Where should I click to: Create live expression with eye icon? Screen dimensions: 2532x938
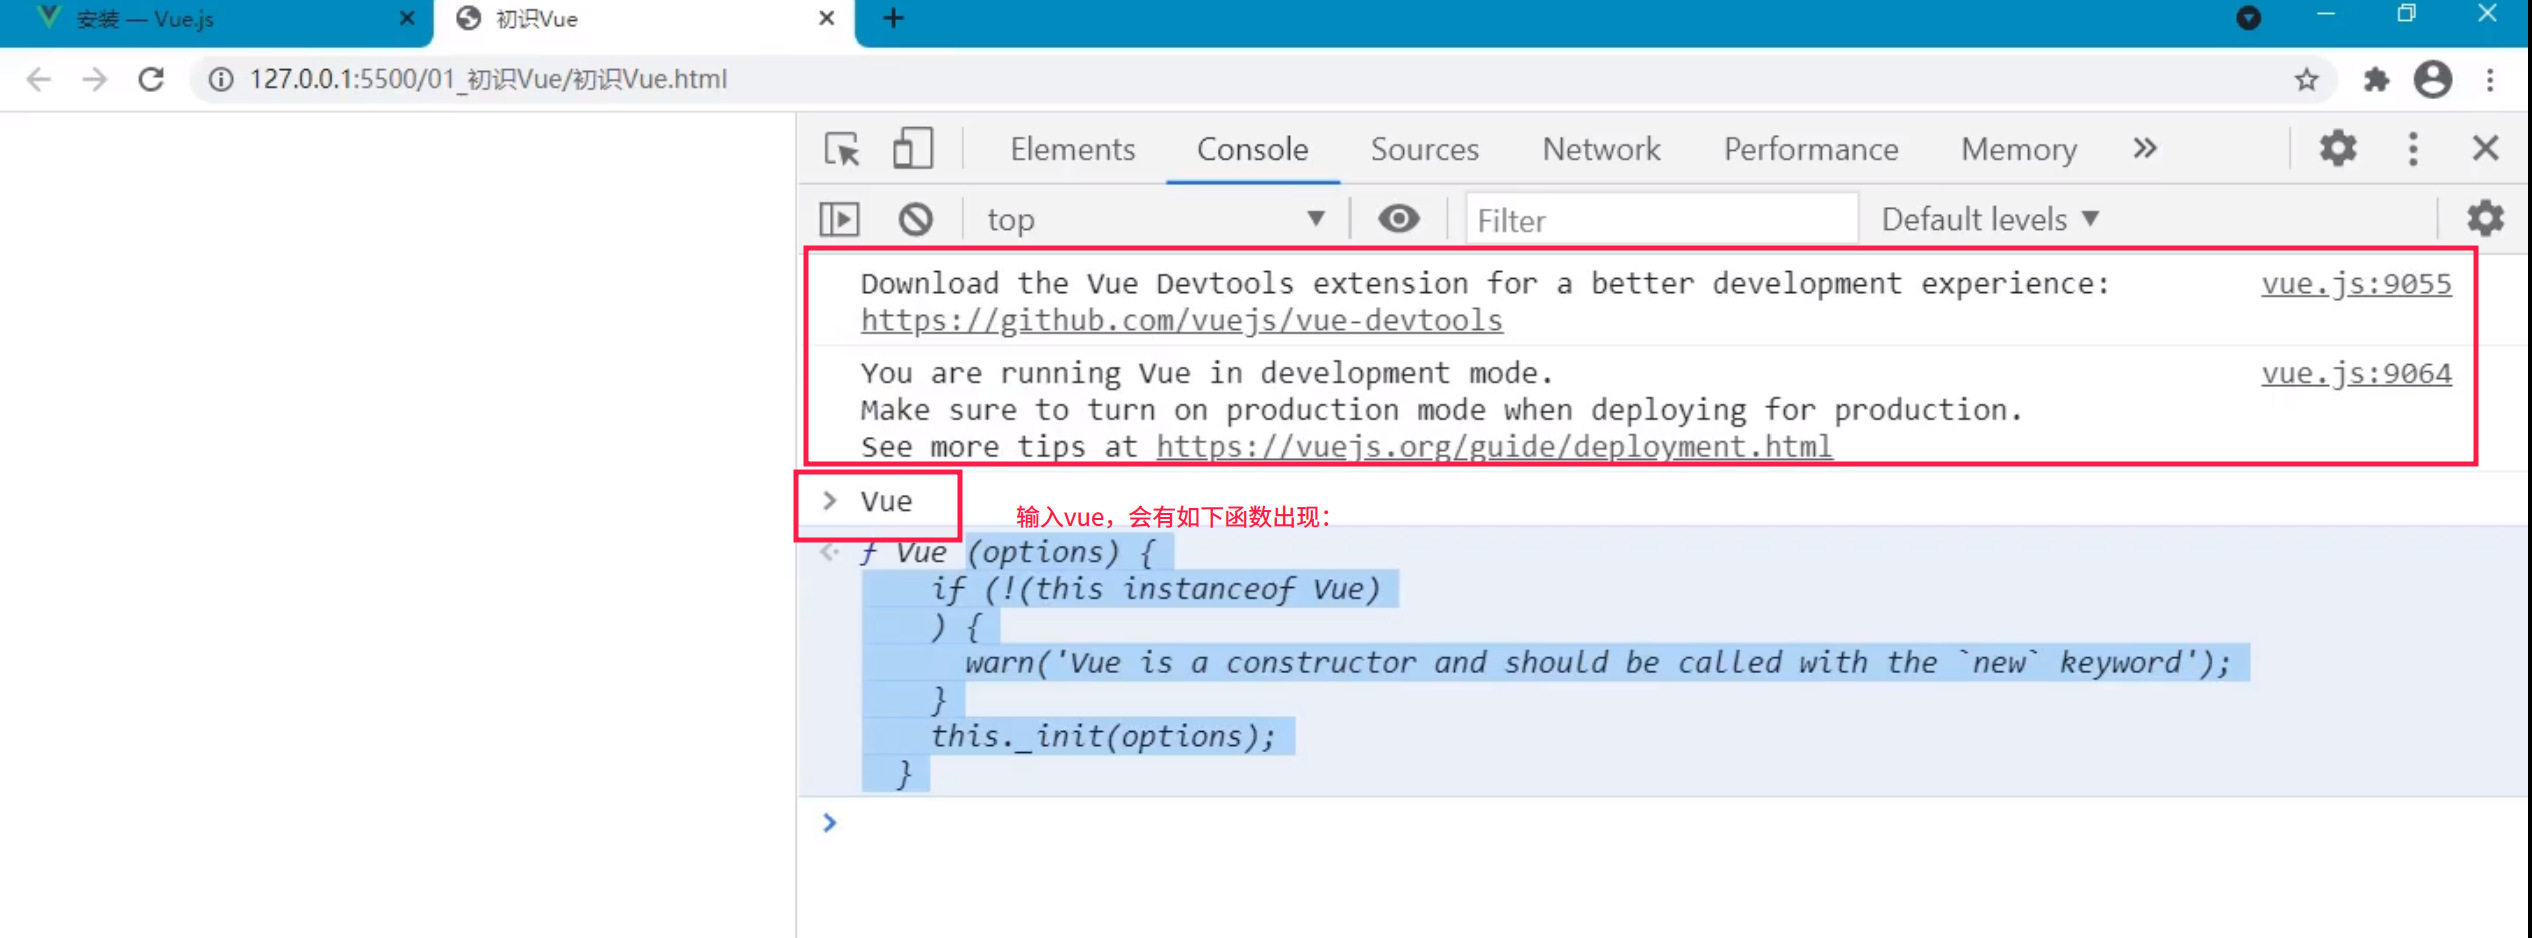[1398, 219]
